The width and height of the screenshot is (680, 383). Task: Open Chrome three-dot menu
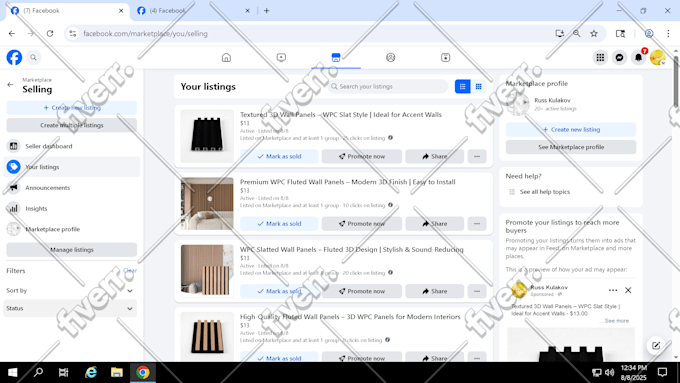(668, 33)
